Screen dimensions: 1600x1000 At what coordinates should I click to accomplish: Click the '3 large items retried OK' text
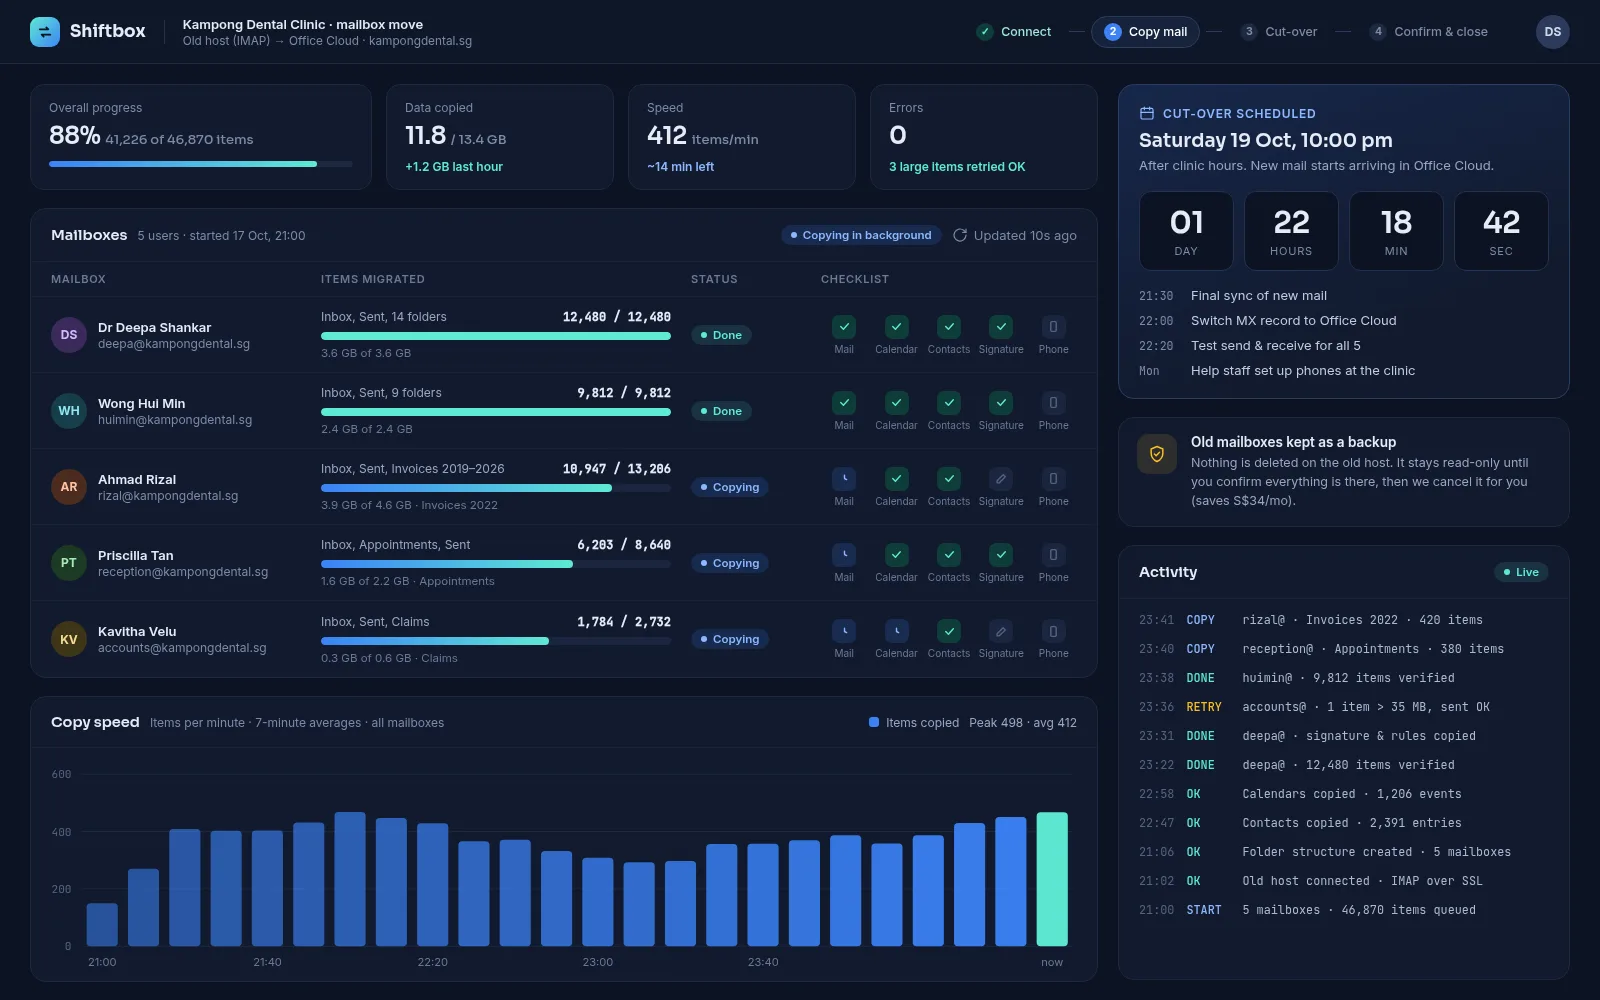click(957, 167)
